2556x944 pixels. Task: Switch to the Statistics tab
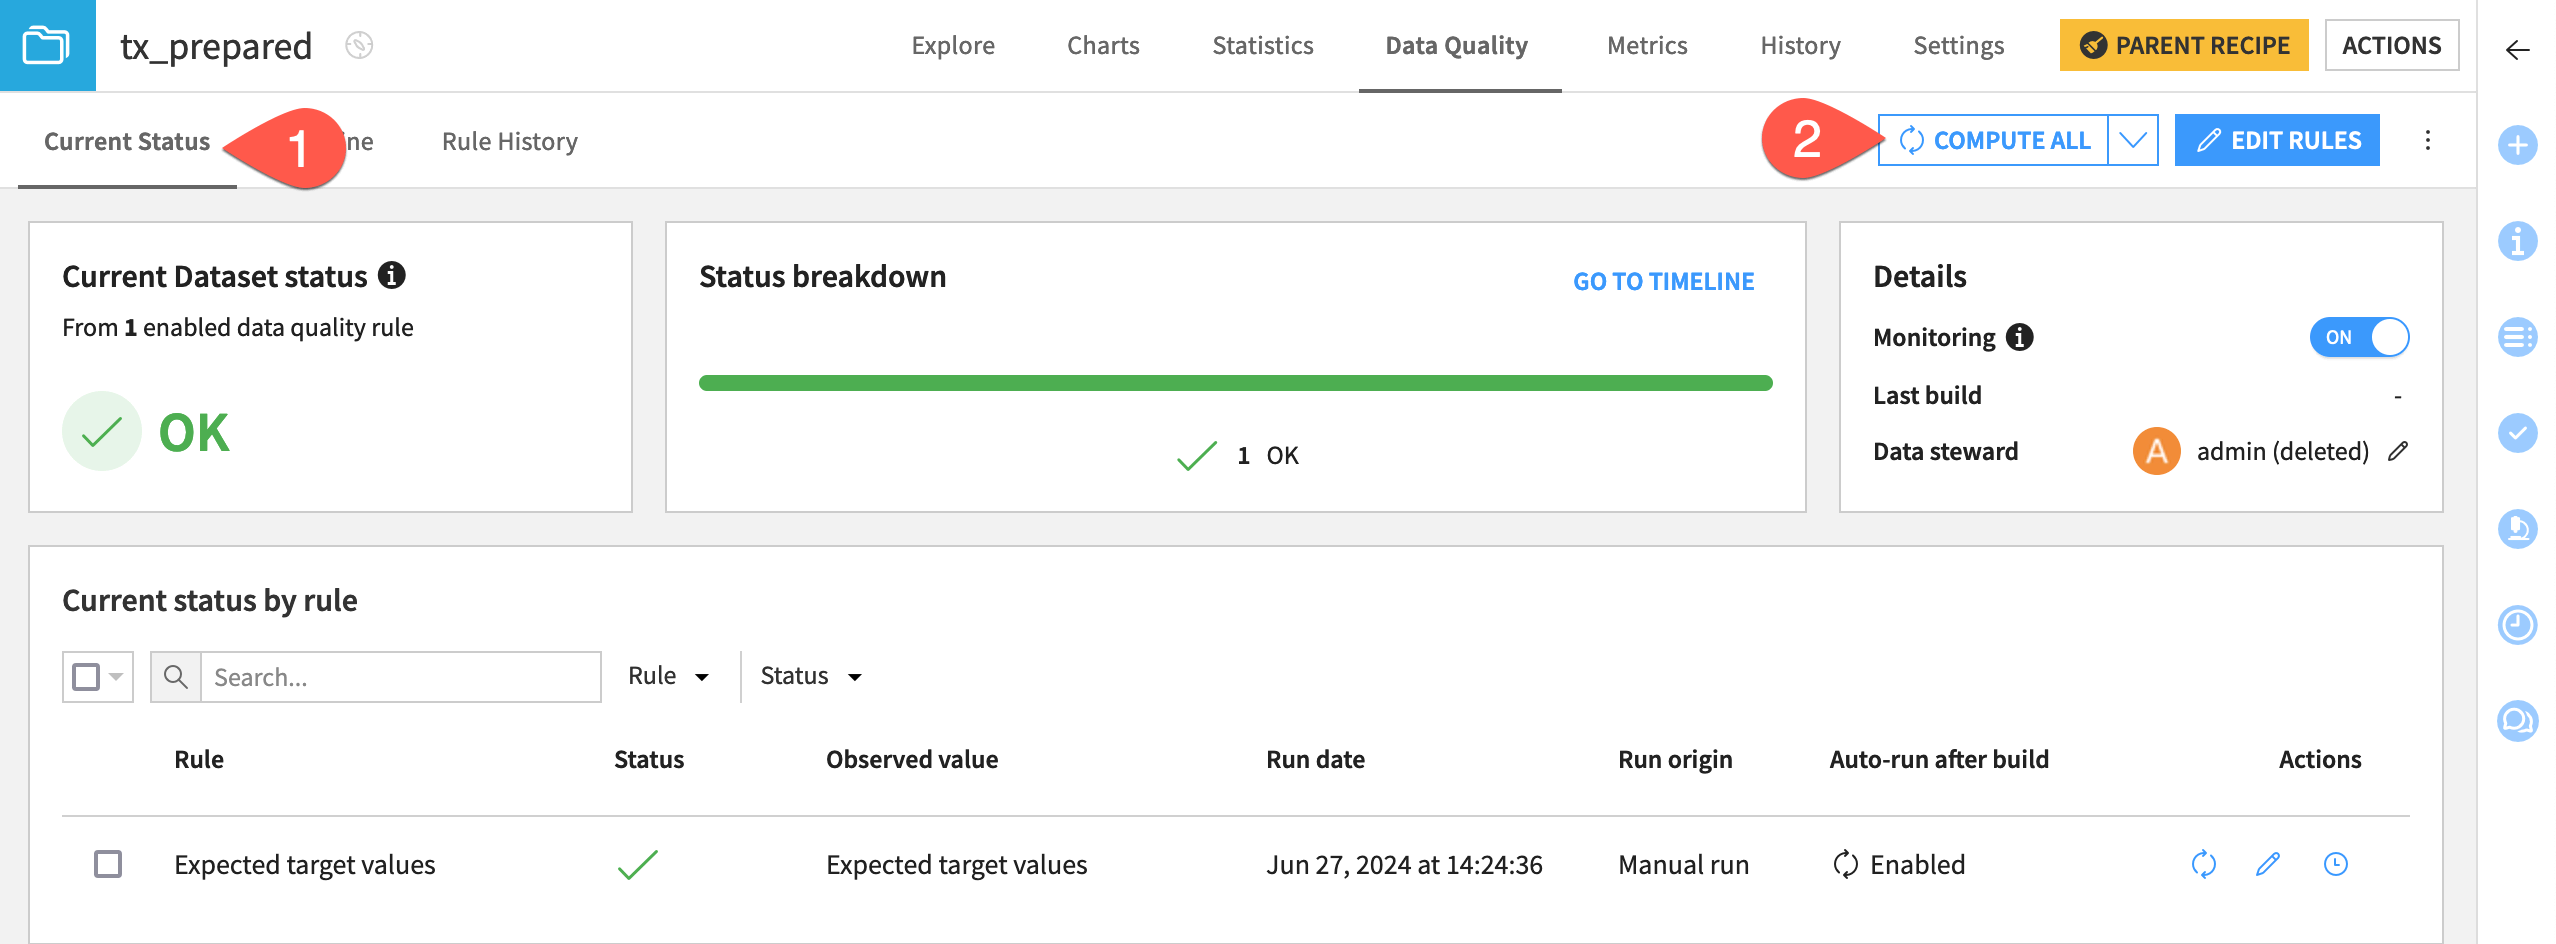(x=1263, y=45)
